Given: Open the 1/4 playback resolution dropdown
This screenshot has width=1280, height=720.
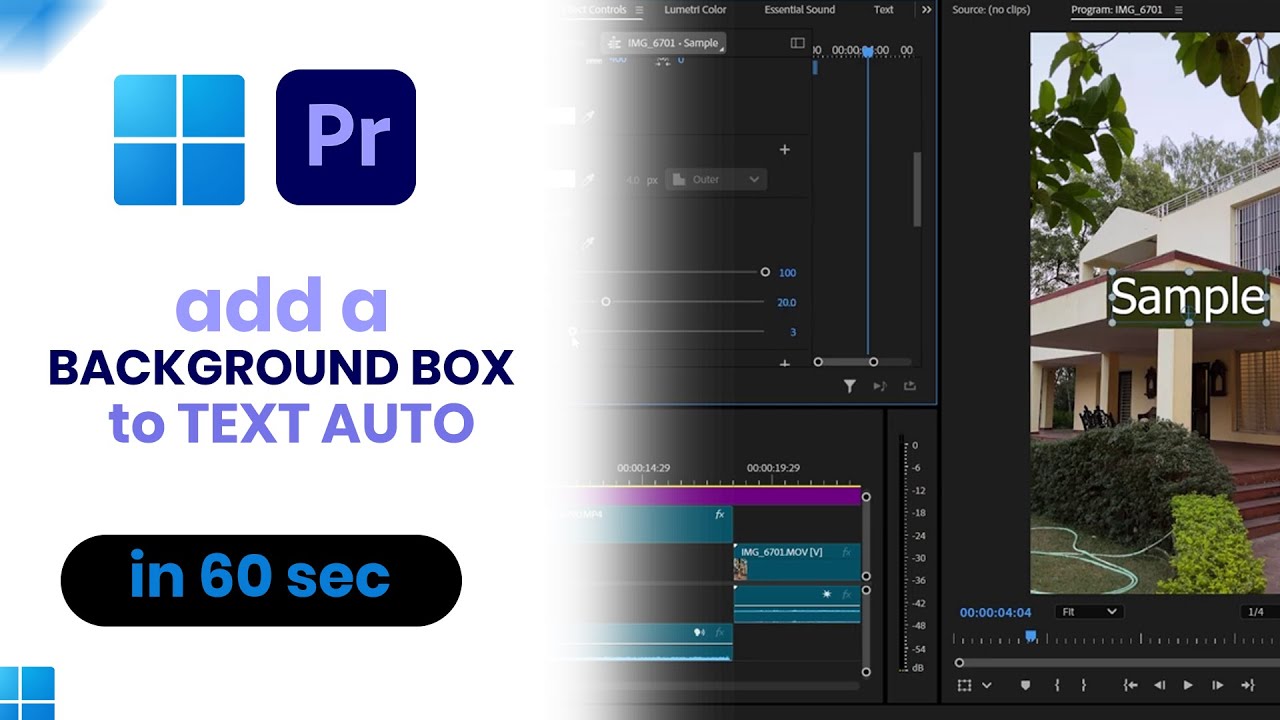Looking at the screenshot, I should point(1260,612).
